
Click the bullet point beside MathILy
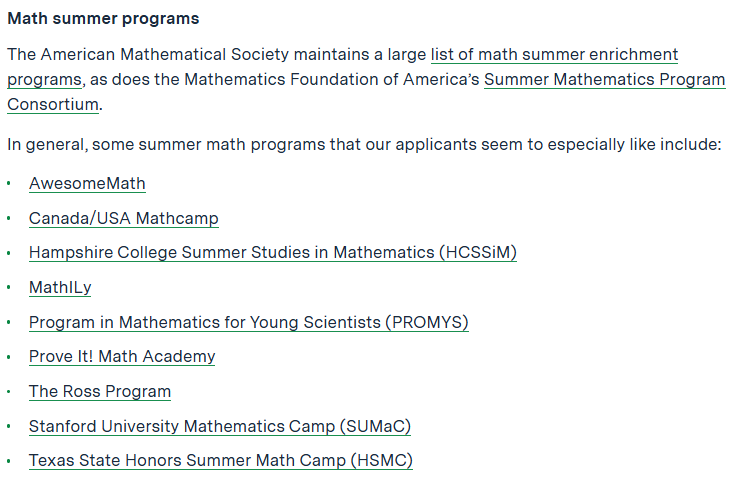10,288
